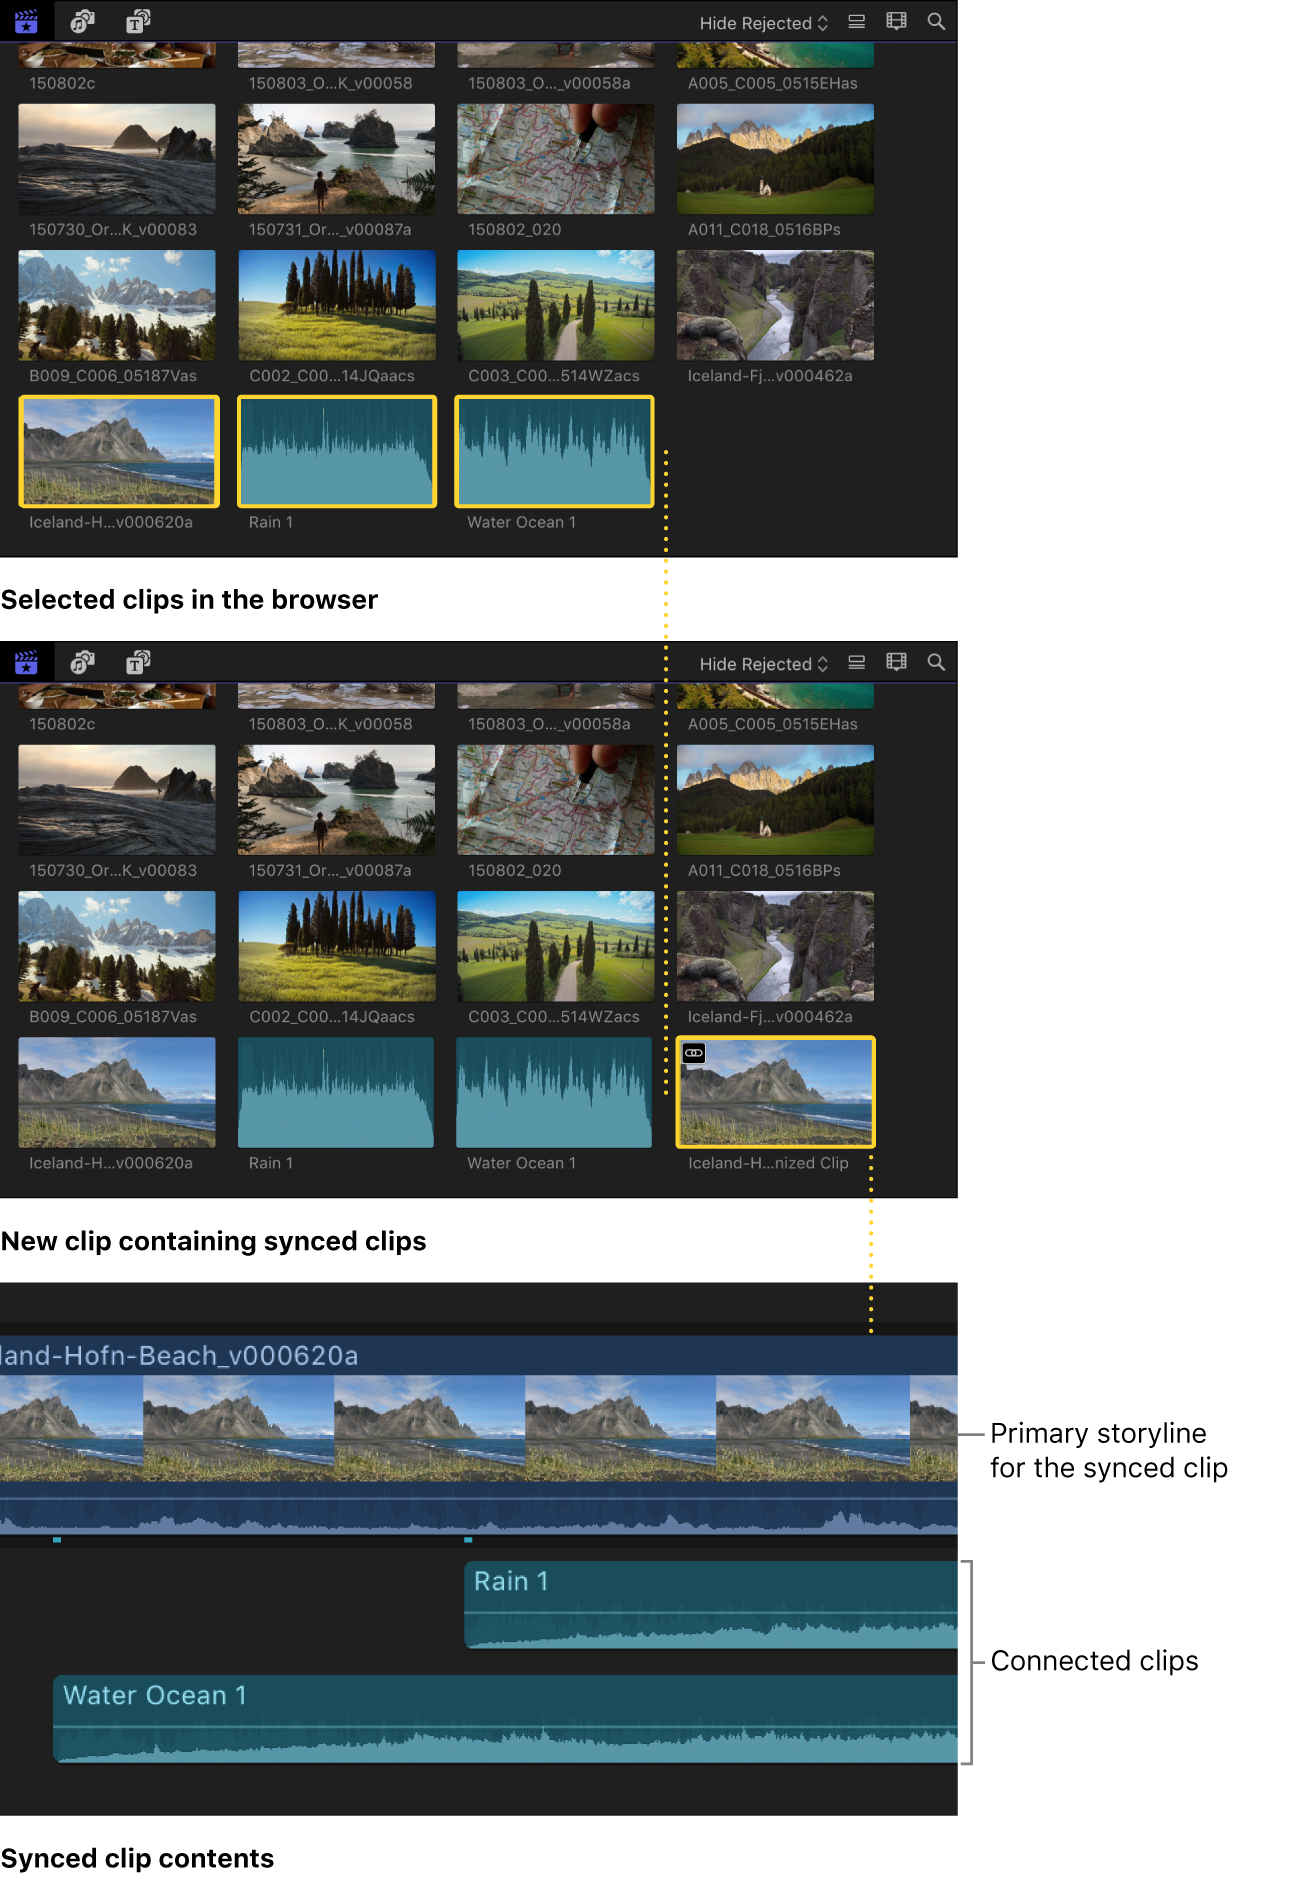The width and height of the screenshot is (1290, 1881).
Task: Click the search icon in upper browser
Action: pyautogui.click(x=936, y=21)
